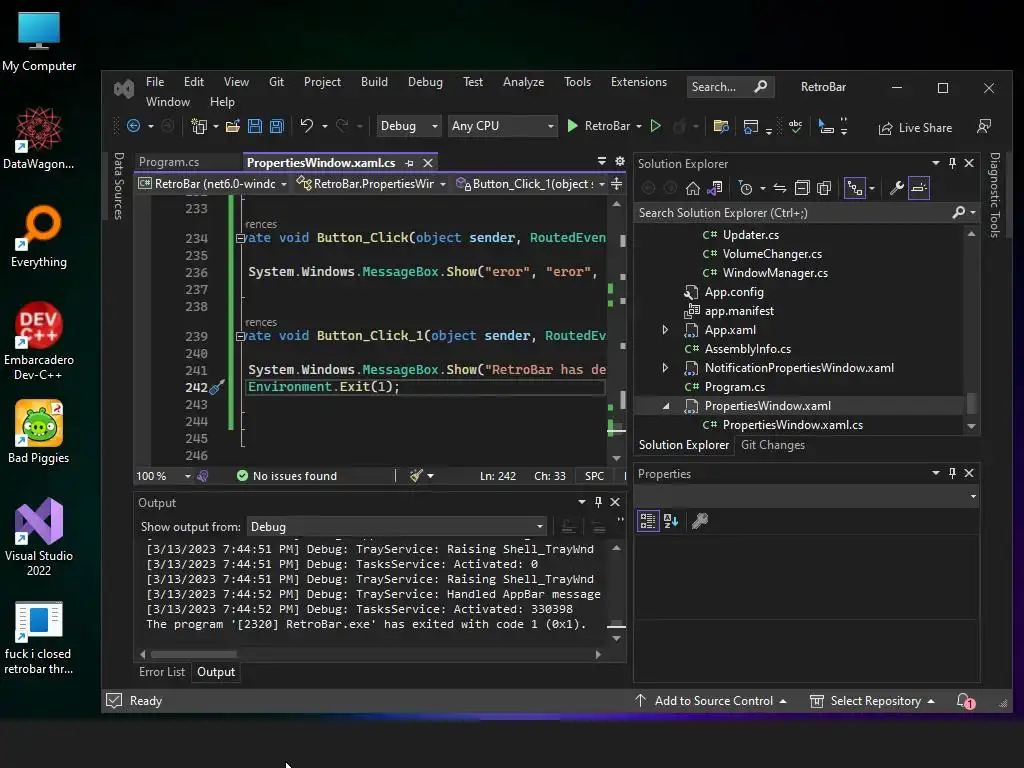Pin the Properties panel
The height and width of the screenshot is (768, 1024).
pos(952,473)
